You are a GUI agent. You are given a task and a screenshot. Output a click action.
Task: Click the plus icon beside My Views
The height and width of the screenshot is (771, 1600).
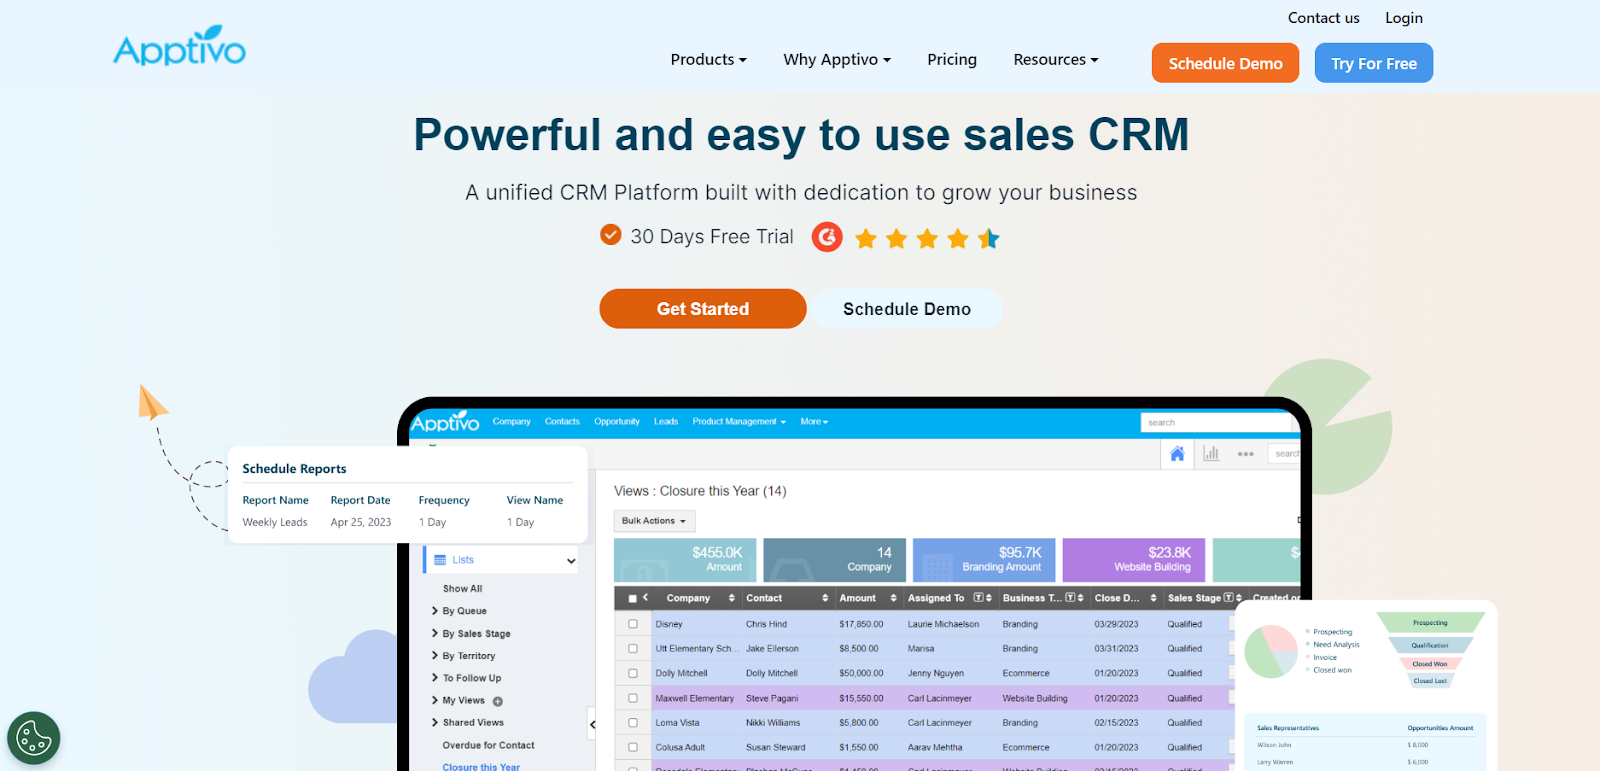[x=498, y=701]
